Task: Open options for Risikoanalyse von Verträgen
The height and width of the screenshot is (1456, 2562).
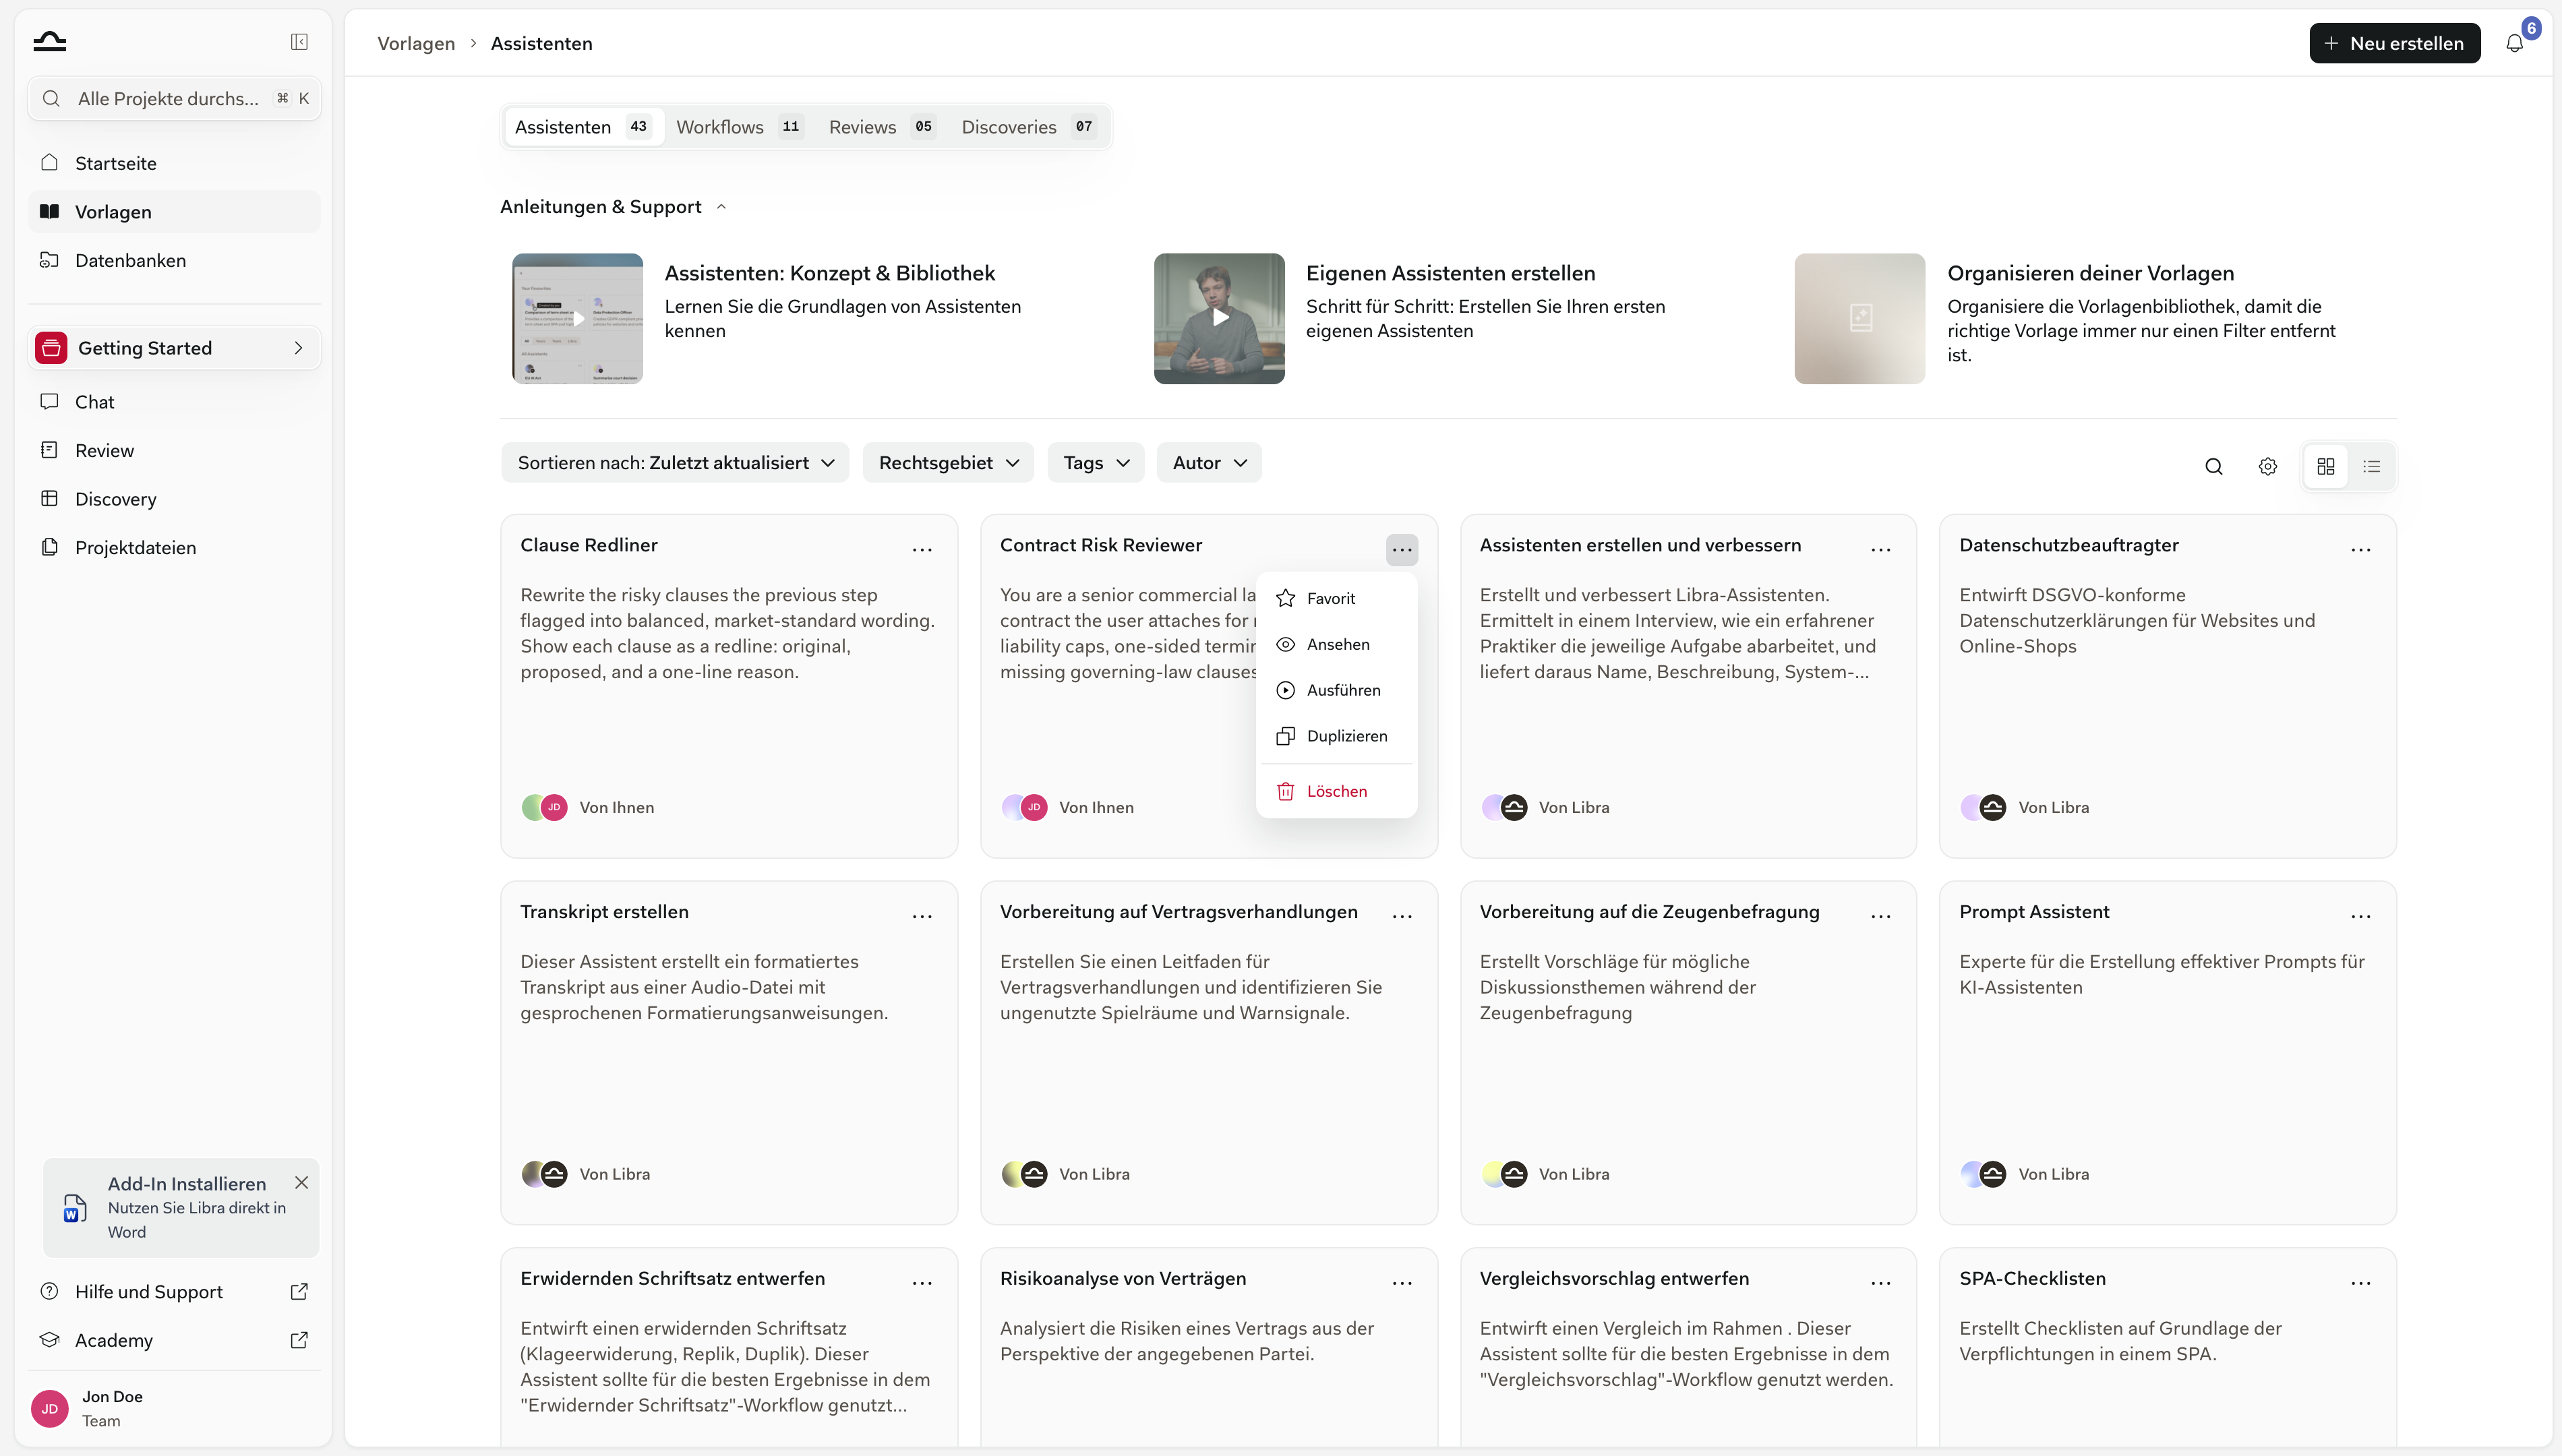Action: (1402, 1282)
